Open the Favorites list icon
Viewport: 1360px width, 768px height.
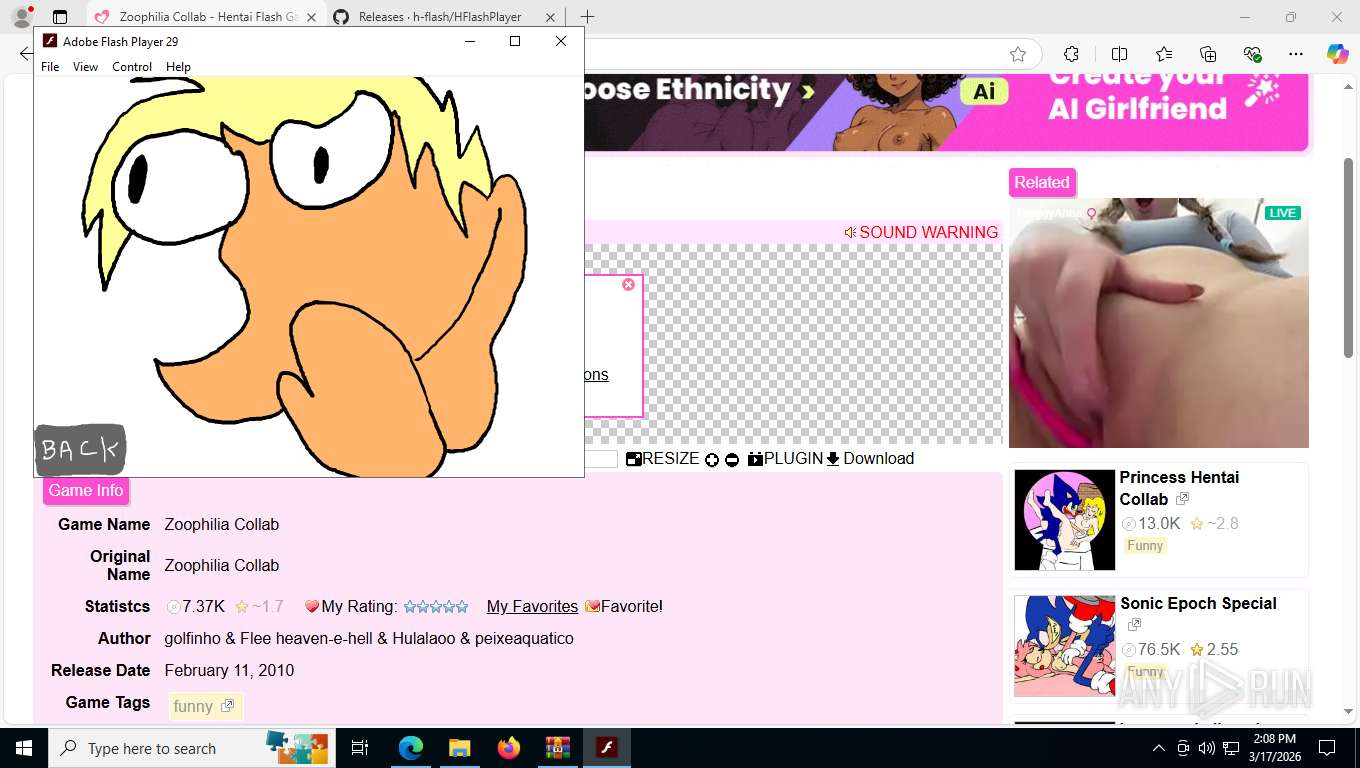point(1164,54)
